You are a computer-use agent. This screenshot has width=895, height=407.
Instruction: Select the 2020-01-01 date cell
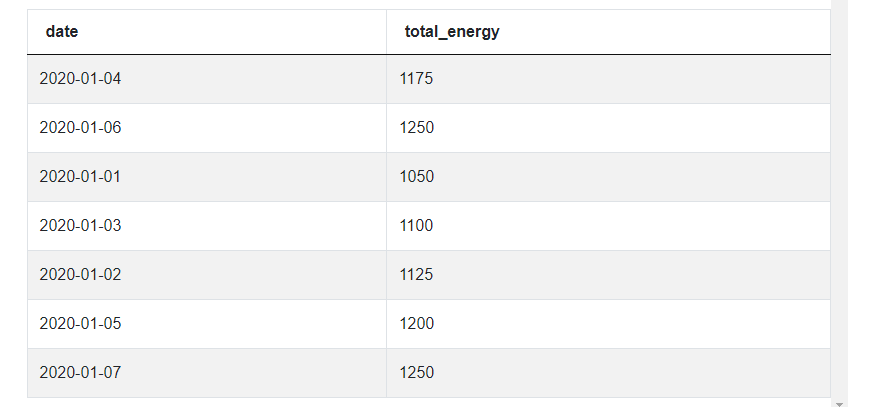tap(207, 177)
